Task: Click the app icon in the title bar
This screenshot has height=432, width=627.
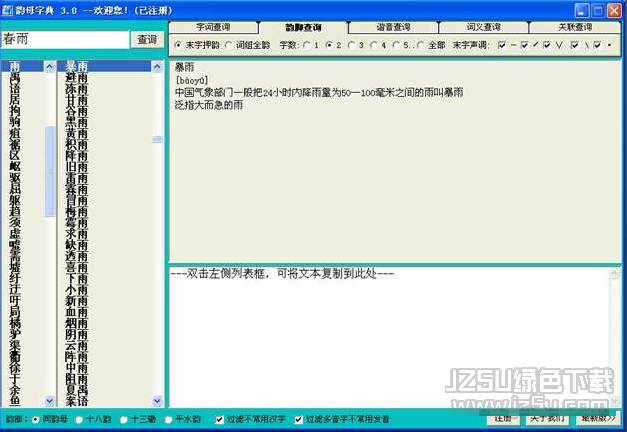Action: click(x=7, y=10)
